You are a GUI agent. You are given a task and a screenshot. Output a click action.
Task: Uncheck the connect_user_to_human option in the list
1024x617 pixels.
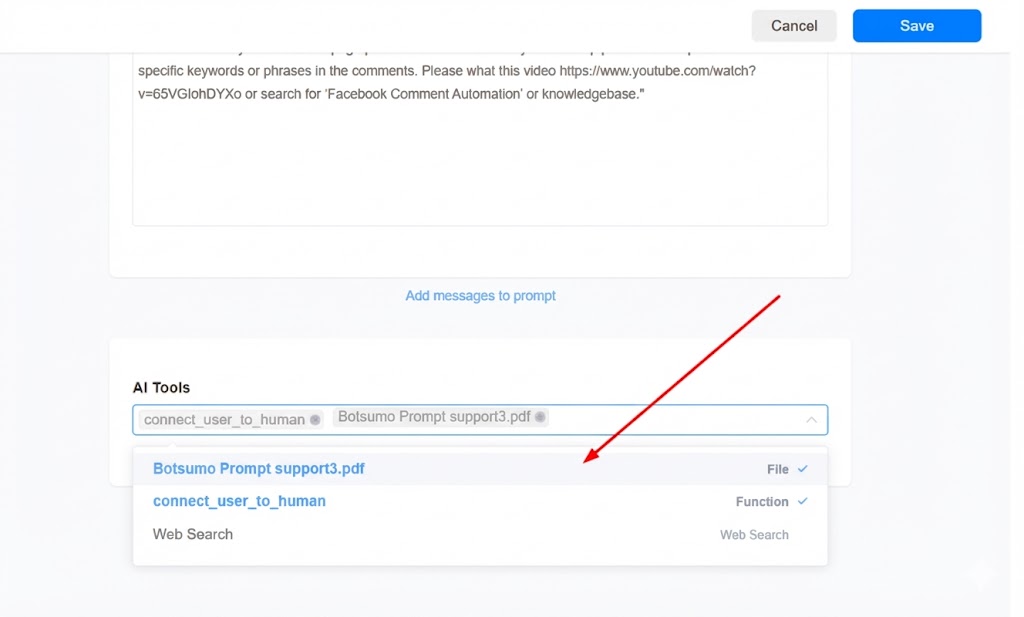[x=239, y=501]
